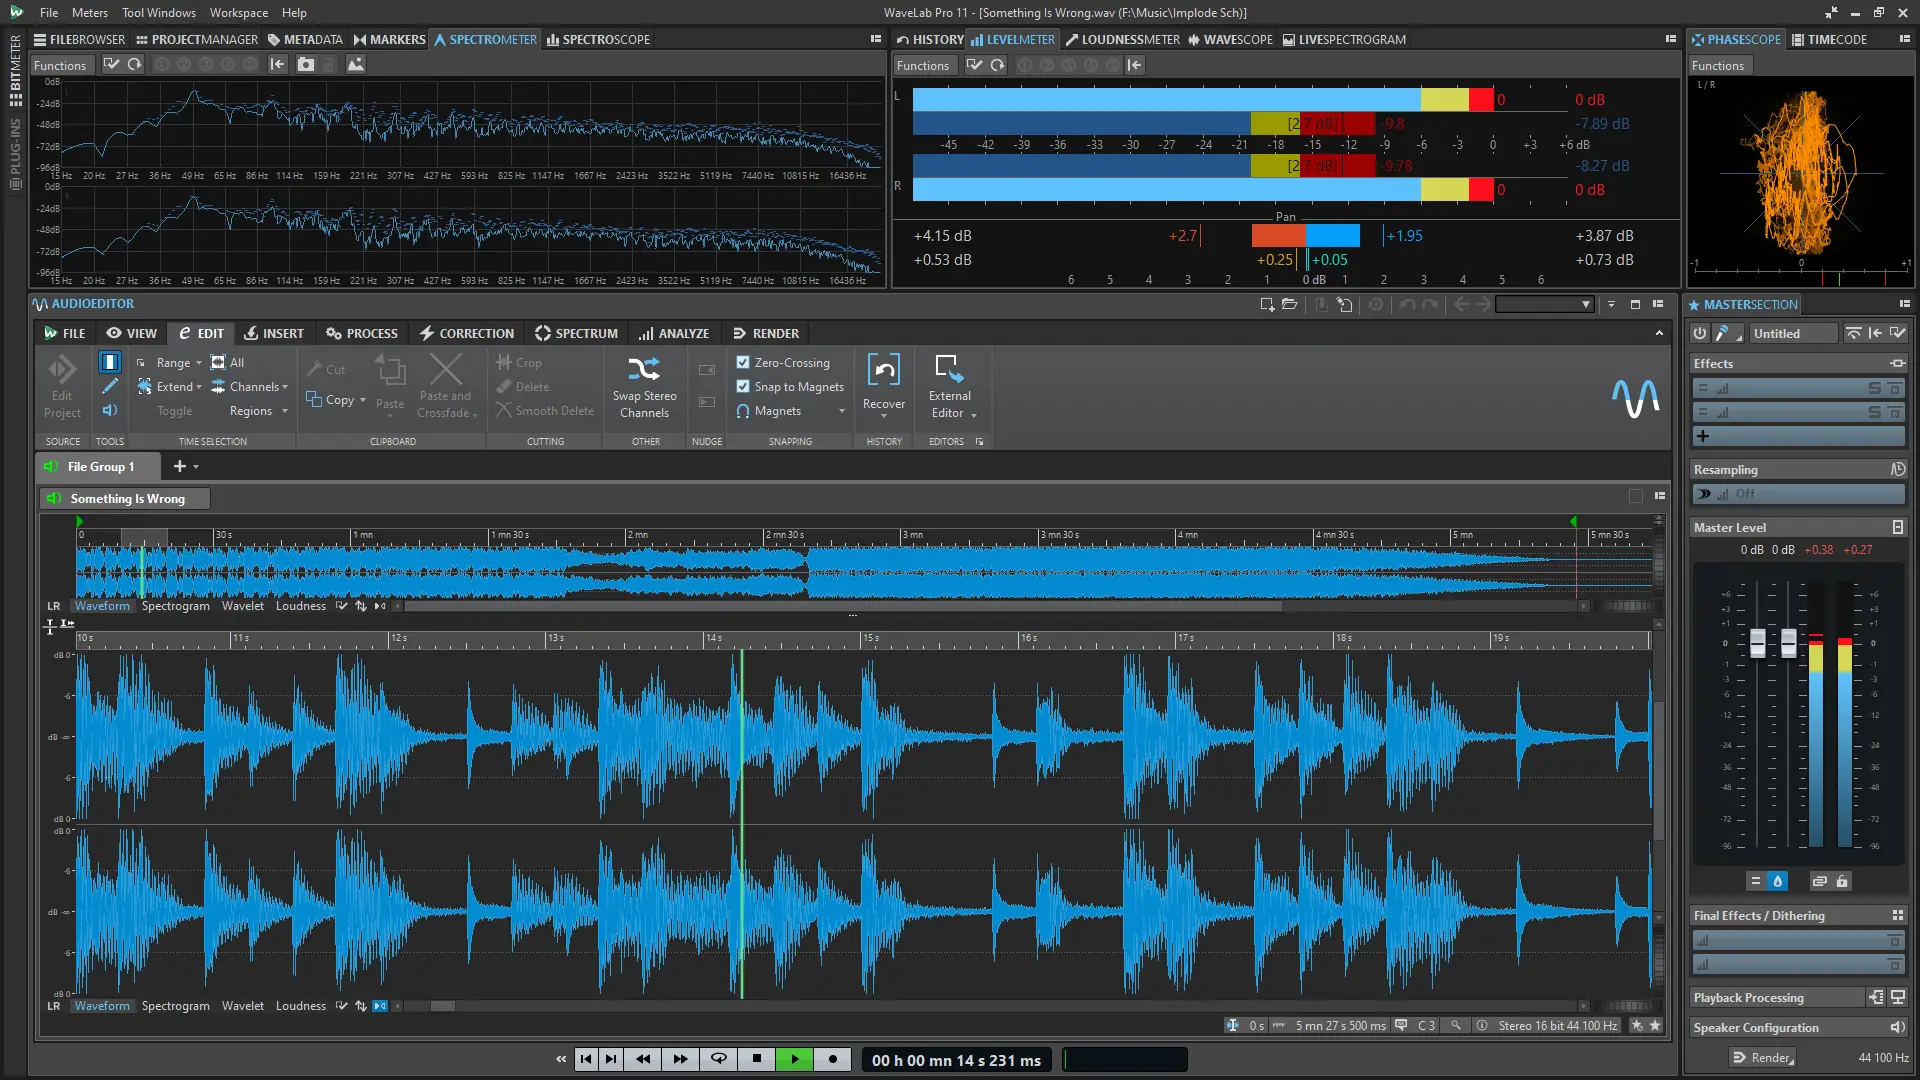
Task: Click the Record button in transport
Action: 832,1059
